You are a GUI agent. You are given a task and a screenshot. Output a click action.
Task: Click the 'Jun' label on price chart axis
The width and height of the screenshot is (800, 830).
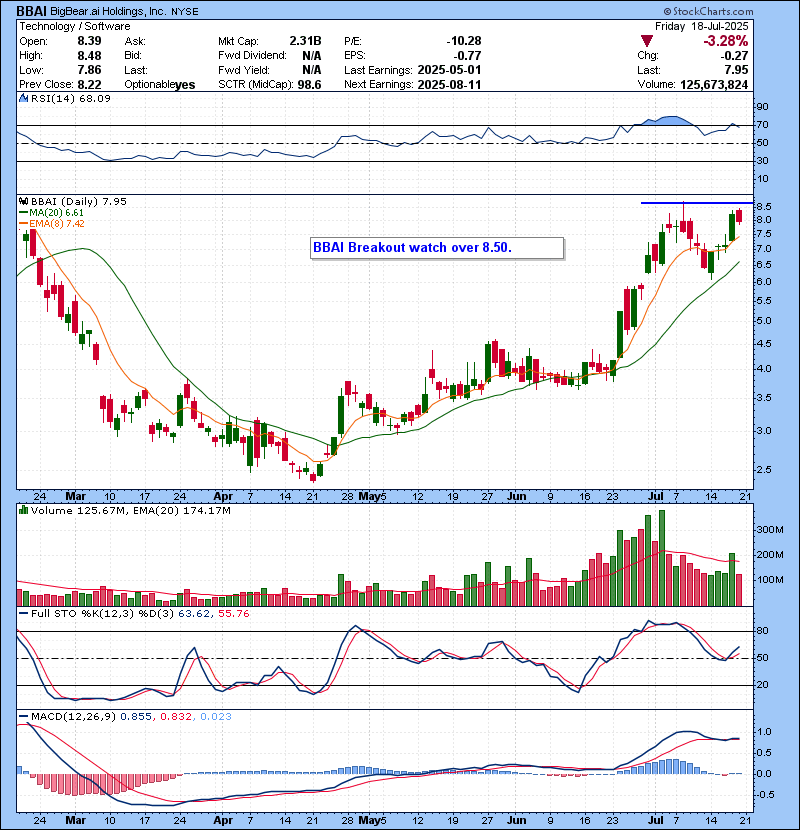(x=516, y=496)
